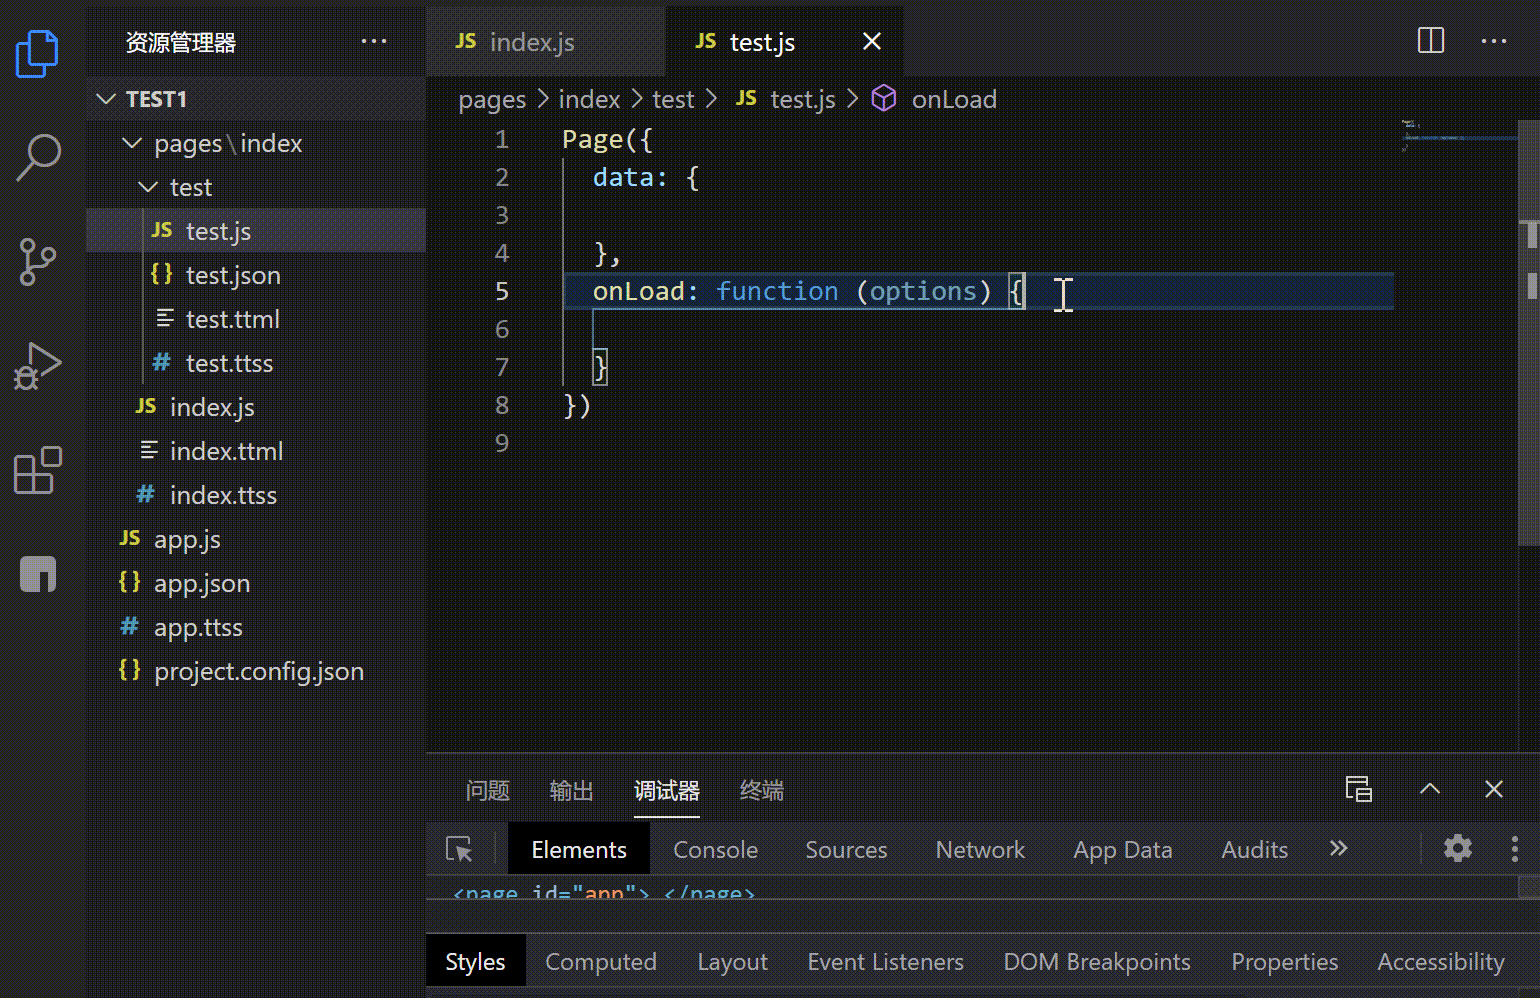Collapse the pages\index folder
The image size is (1540, 998).
tap(256, 143)
